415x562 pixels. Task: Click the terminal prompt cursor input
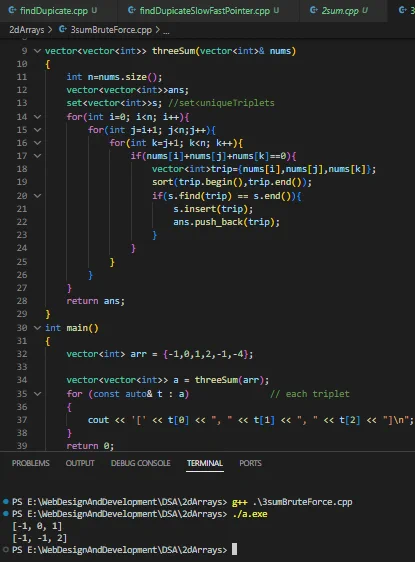[x=234, y=549]
